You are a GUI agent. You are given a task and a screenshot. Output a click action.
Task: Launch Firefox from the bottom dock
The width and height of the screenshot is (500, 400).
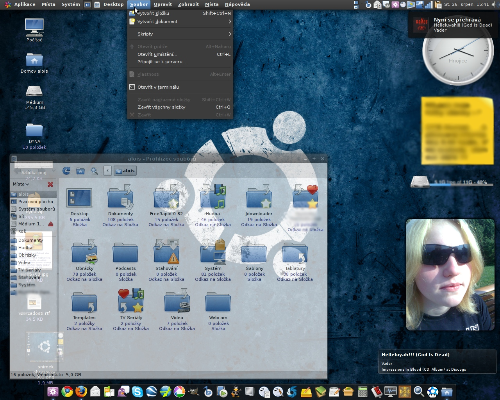(x=81, y=392)
